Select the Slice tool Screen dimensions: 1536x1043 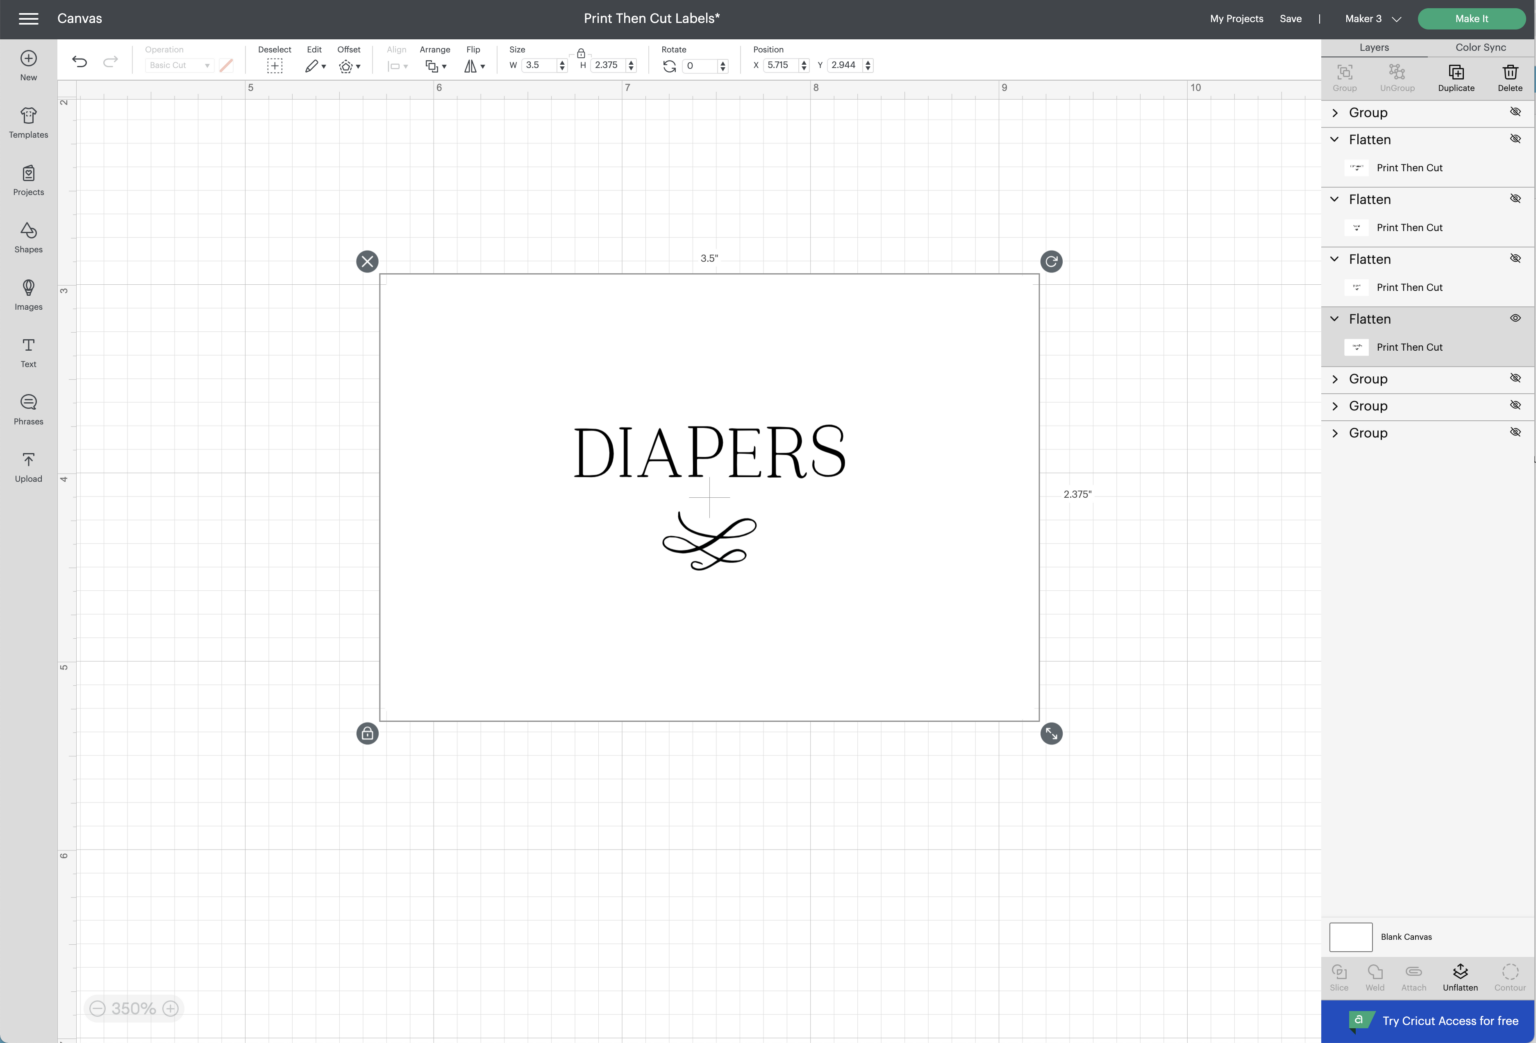click(1339, 977)
